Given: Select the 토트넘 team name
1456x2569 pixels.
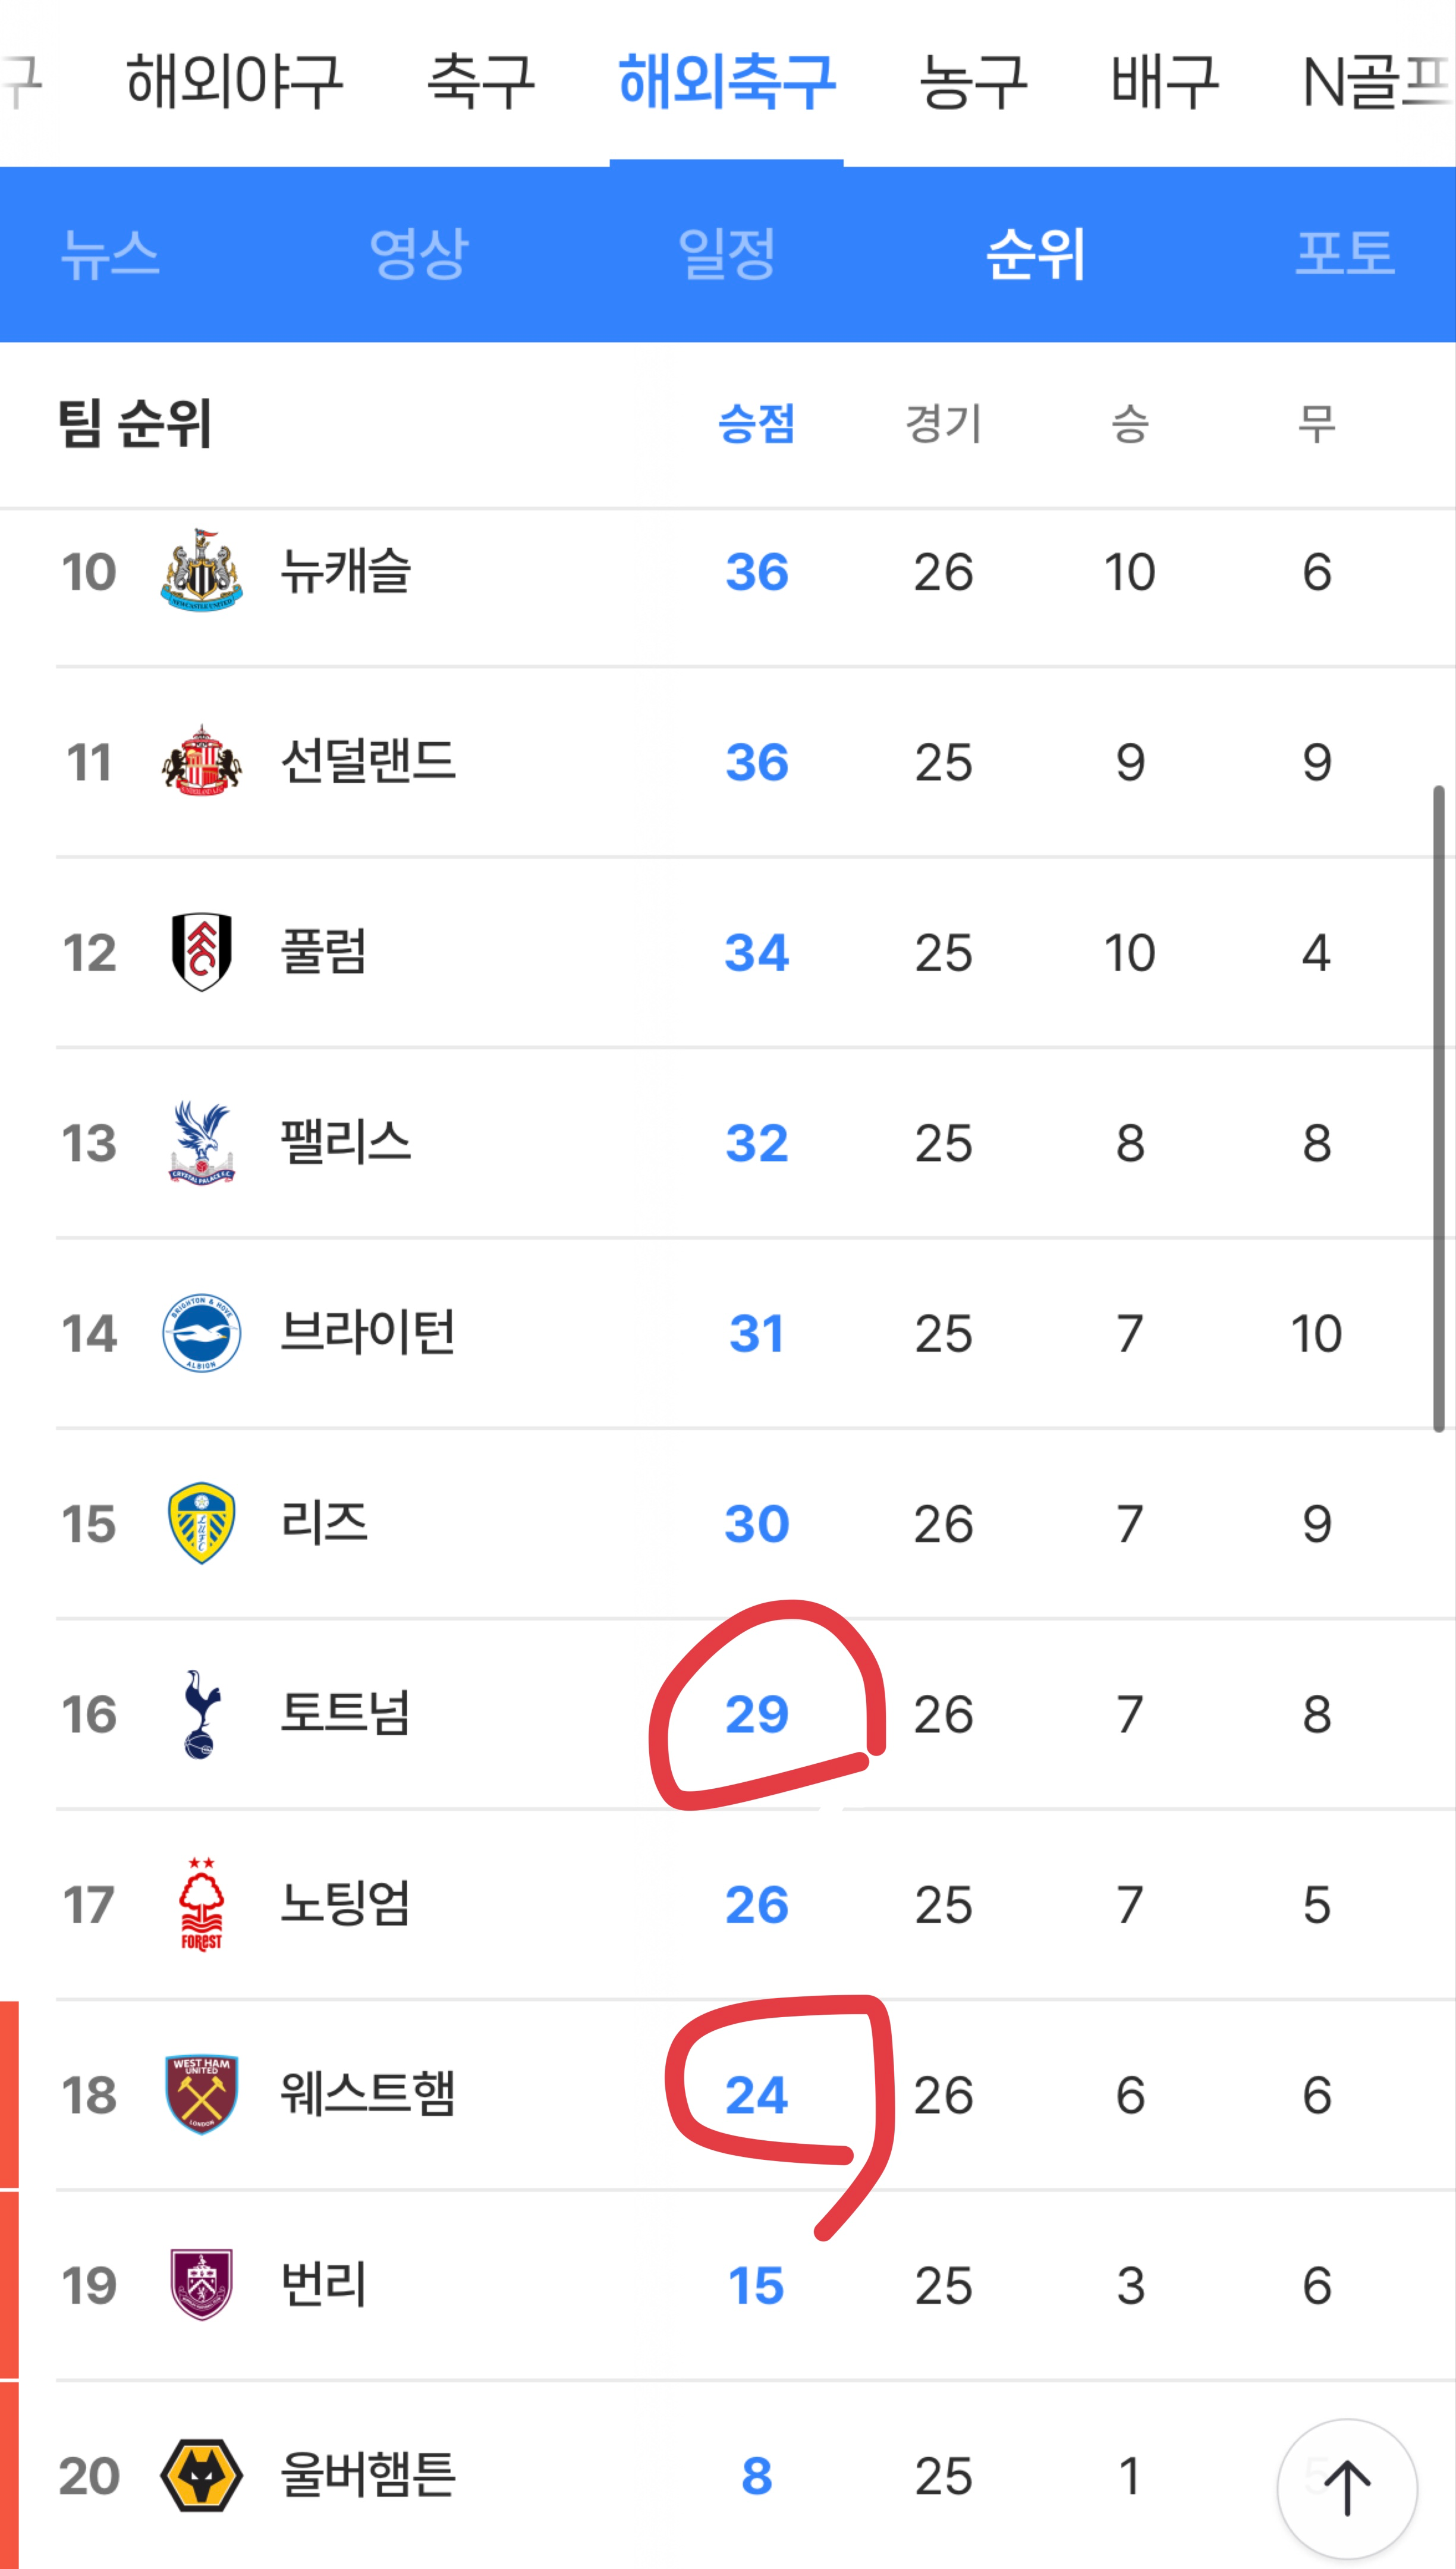Looking at the screenshot, I should click(345, 1713).
